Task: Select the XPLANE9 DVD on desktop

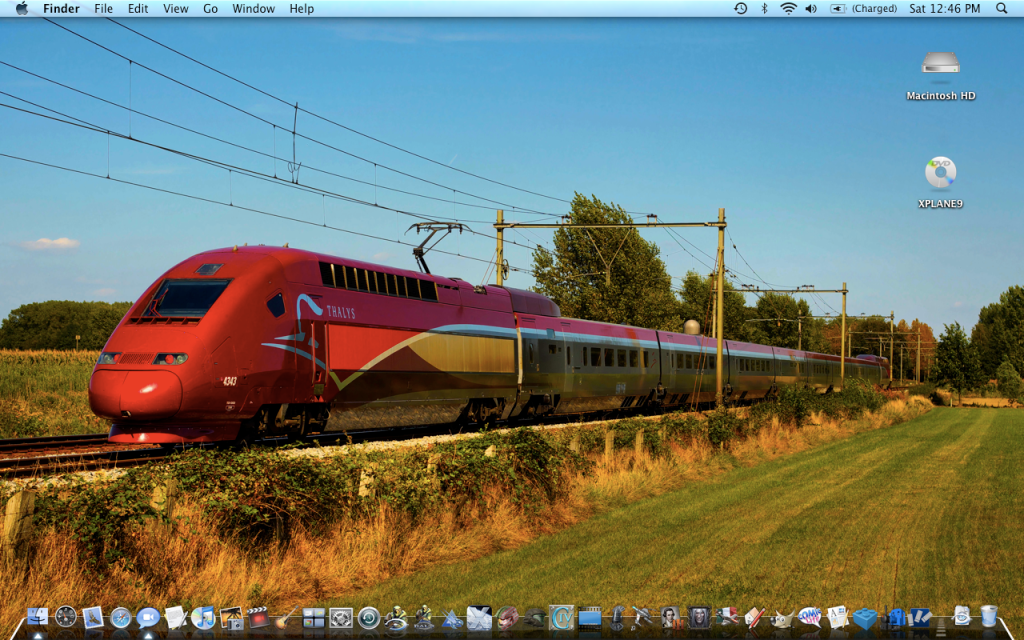Action: coord(940,173)
